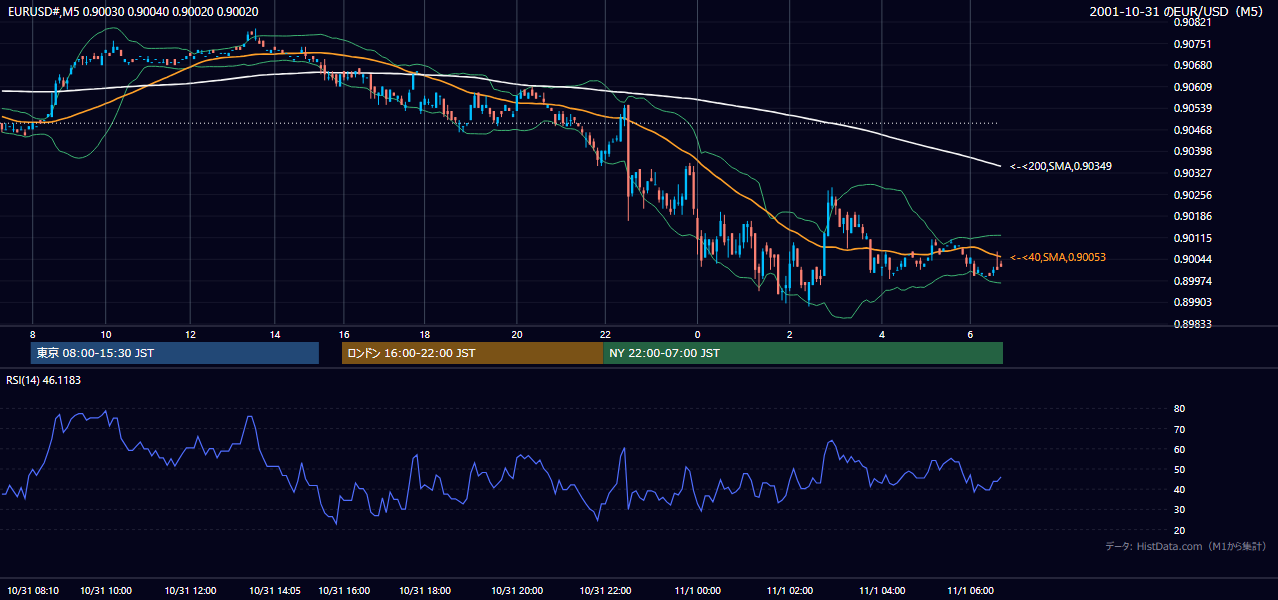Click the 11/1 00:00 time label
1278x600 pixels.
click(x=698, y=591)
